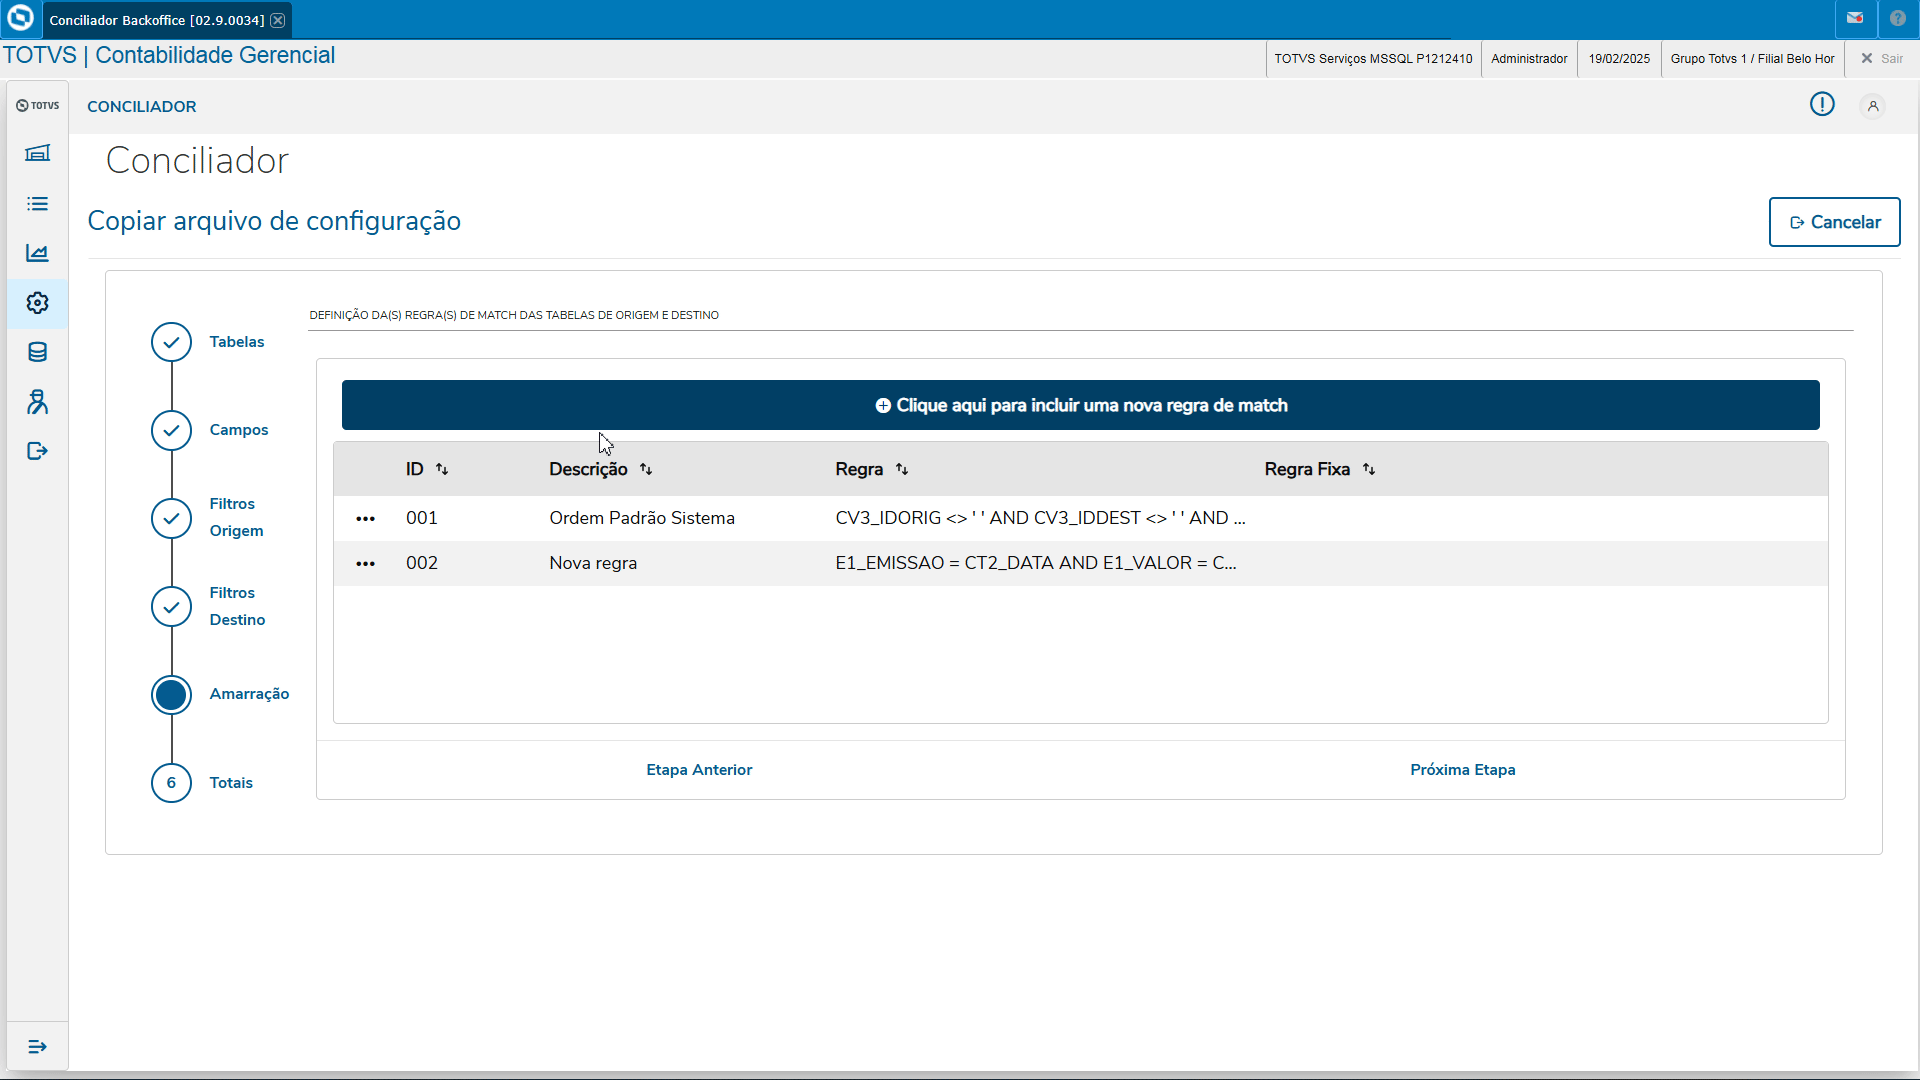Click the list view sidebar icon
This screenshot has height=1080, width=1920.
pos(37,204)
